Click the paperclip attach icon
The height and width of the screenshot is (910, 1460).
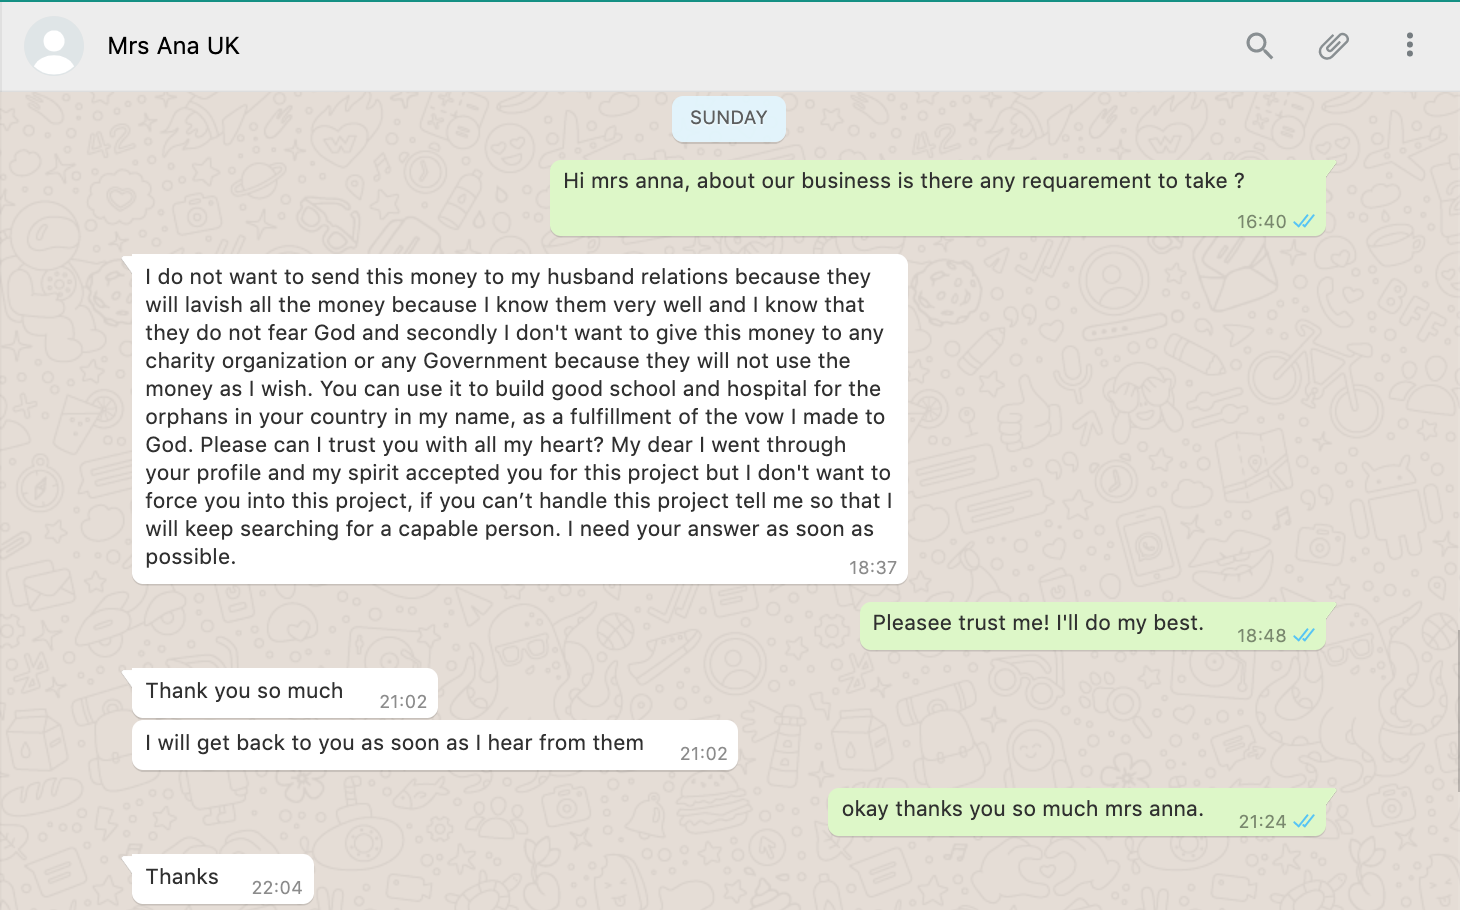(1333, 46)
